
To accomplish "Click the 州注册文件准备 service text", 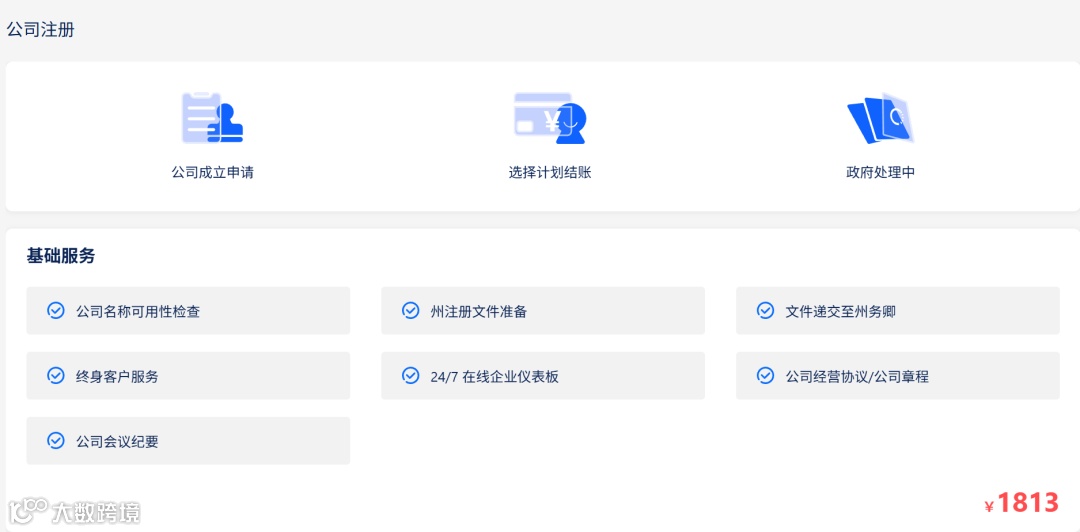I will tap(479, 311).
